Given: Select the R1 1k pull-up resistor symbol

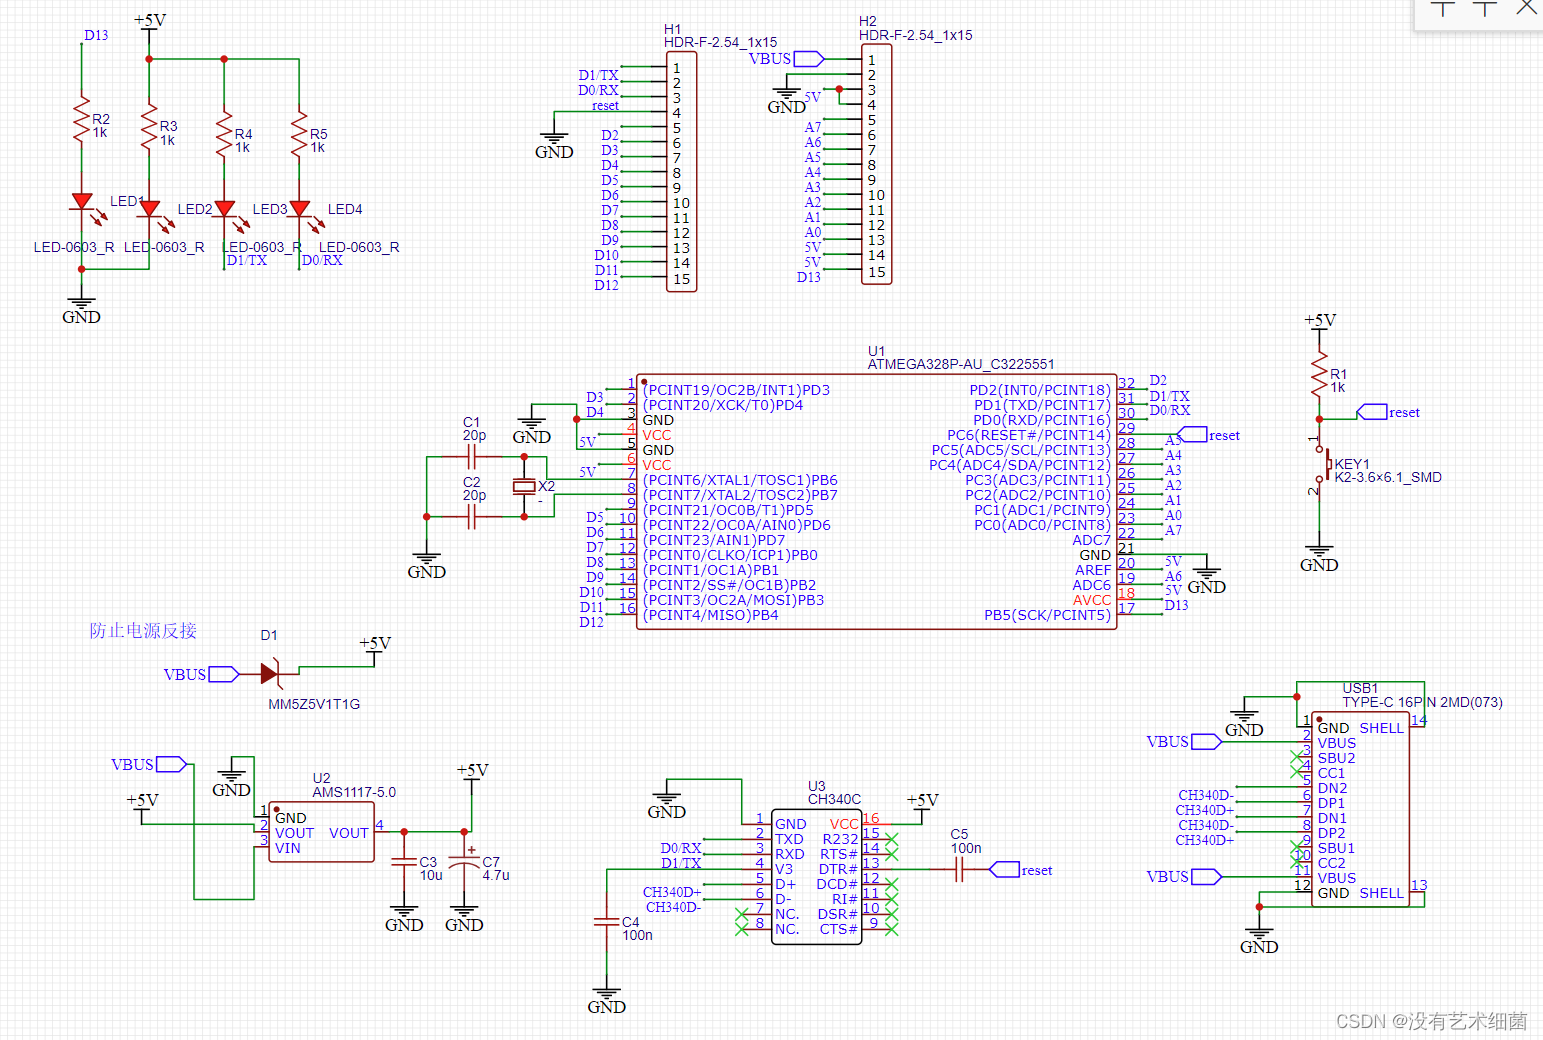Looking at the screenshot, I should pyautogui.click(x=1319, y=374).
